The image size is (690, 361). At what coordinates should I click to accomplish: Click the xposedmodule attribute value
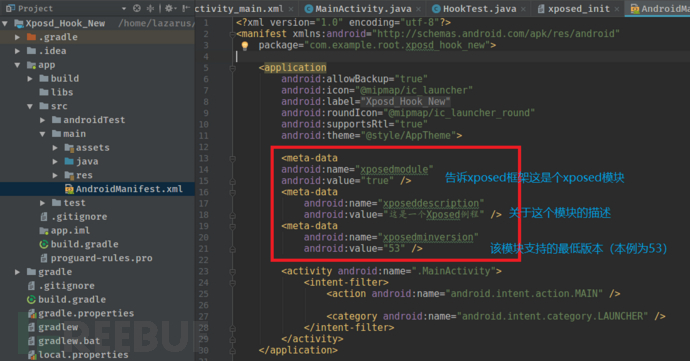click(394, 169)
